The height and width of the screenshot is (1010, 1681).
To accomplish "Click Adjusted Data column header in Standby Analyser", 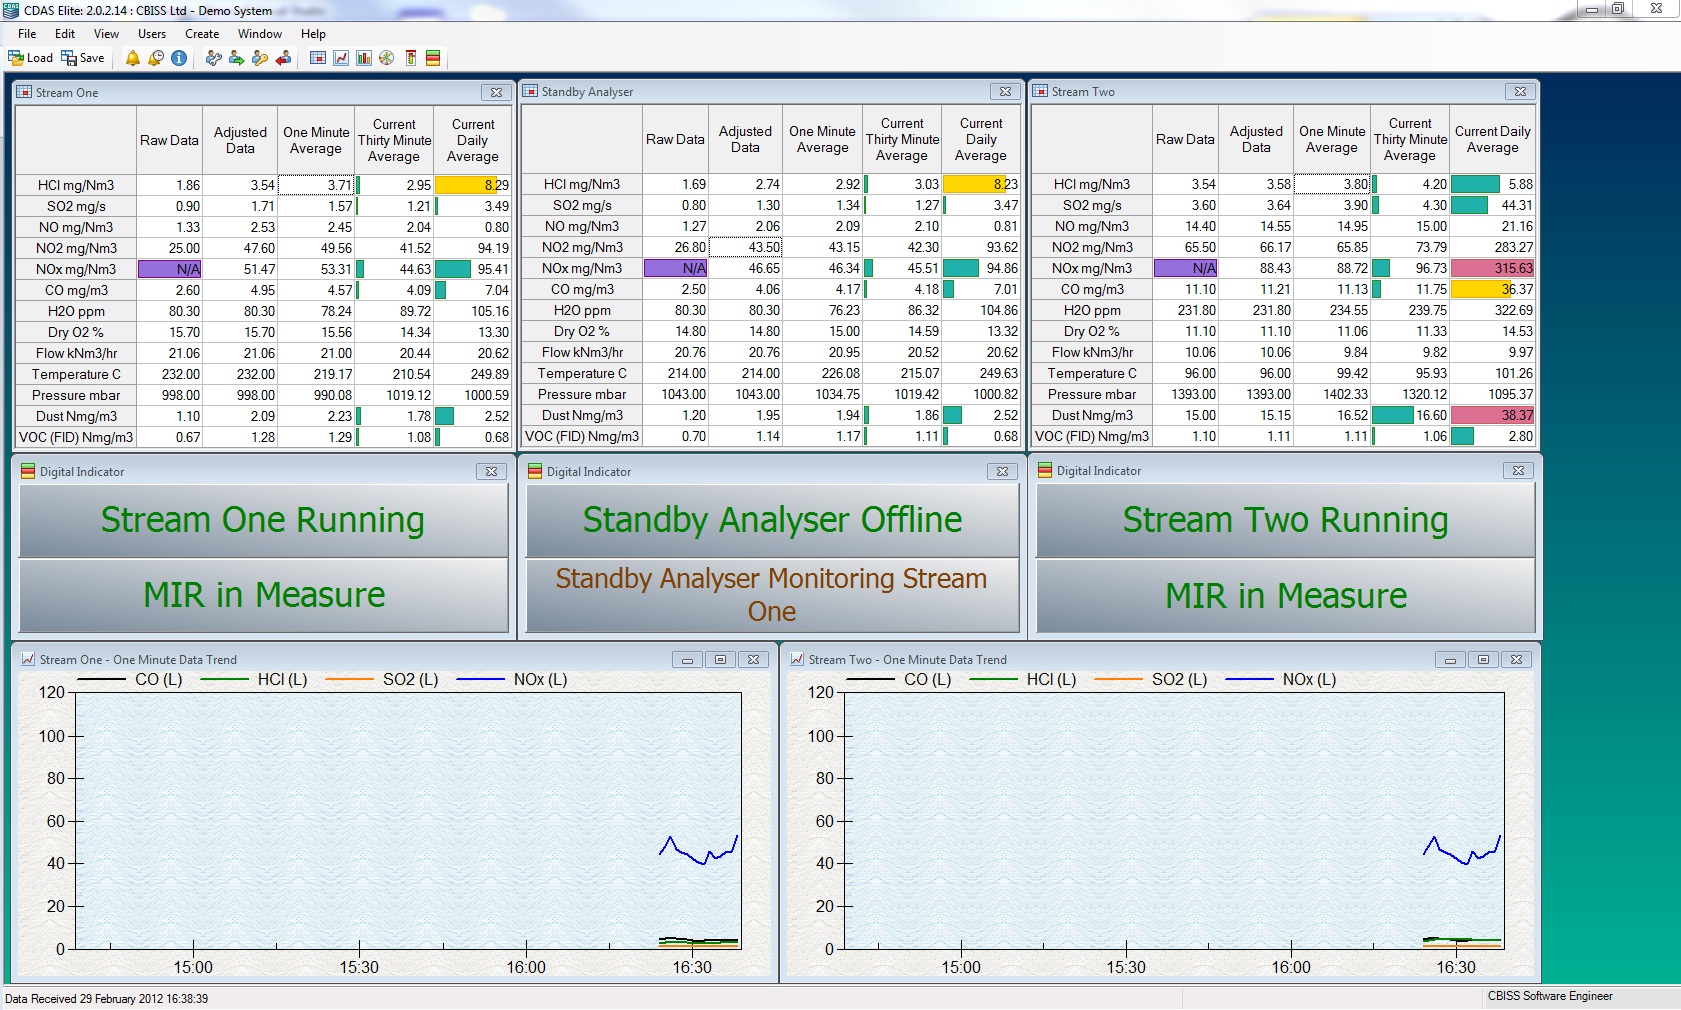I will pyautogui.click(x=745, y=140).
